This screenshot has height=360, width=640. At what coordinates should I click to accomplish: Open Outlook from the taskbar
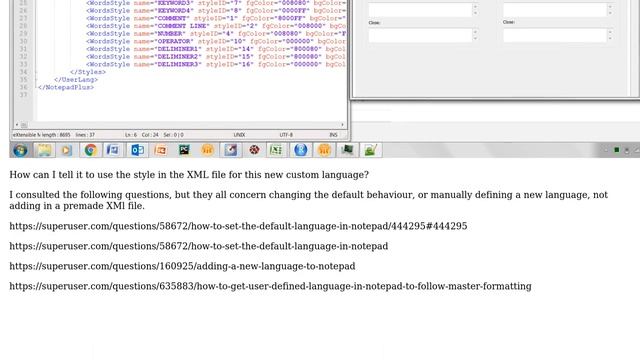pos(137,150)
